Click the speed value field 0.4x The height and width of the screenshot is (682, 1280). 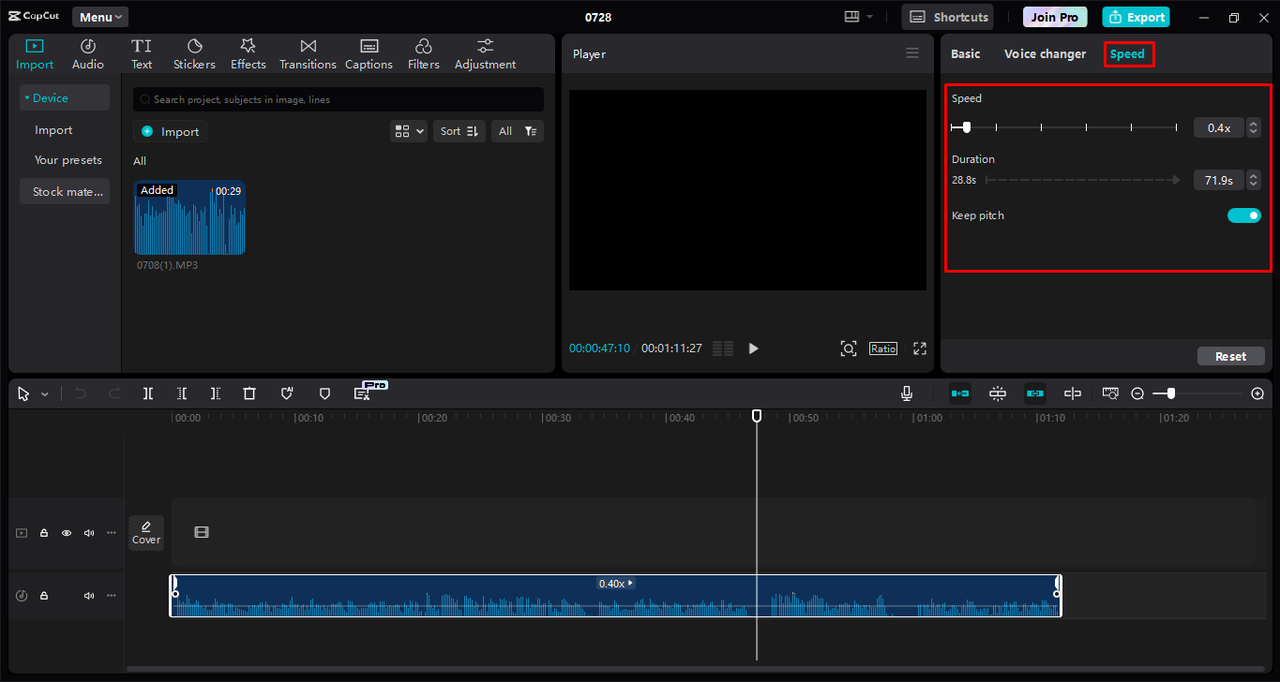[x=1219, y=128]
